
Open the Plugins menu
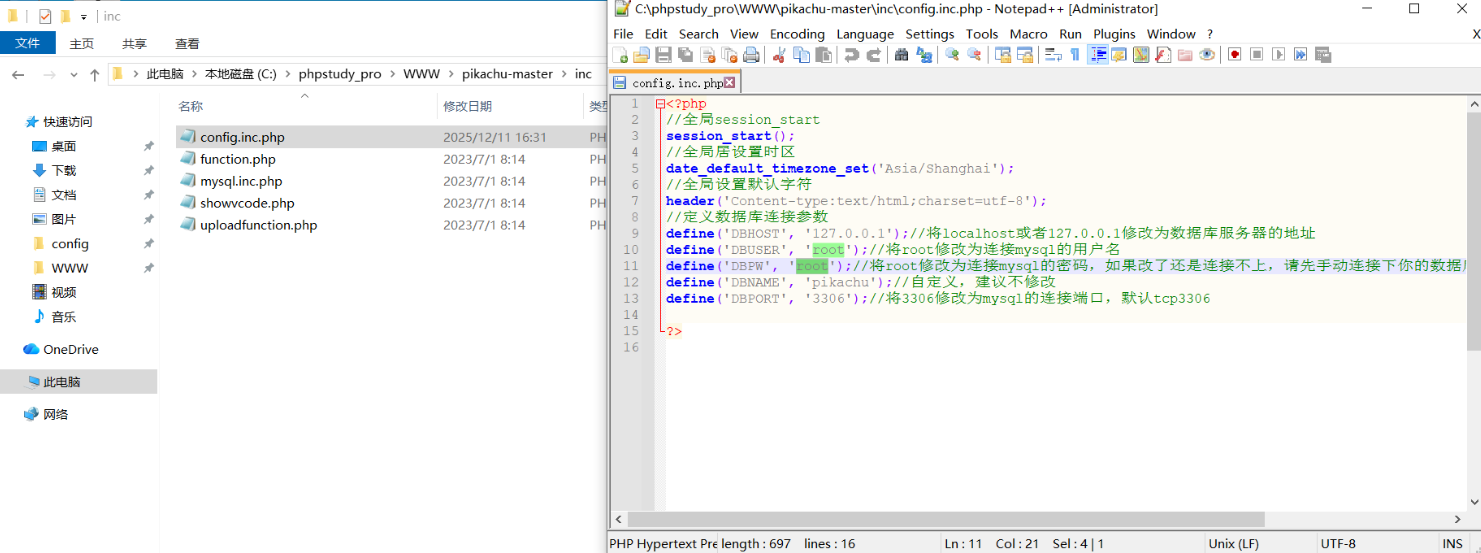[x=1114, y=34]
